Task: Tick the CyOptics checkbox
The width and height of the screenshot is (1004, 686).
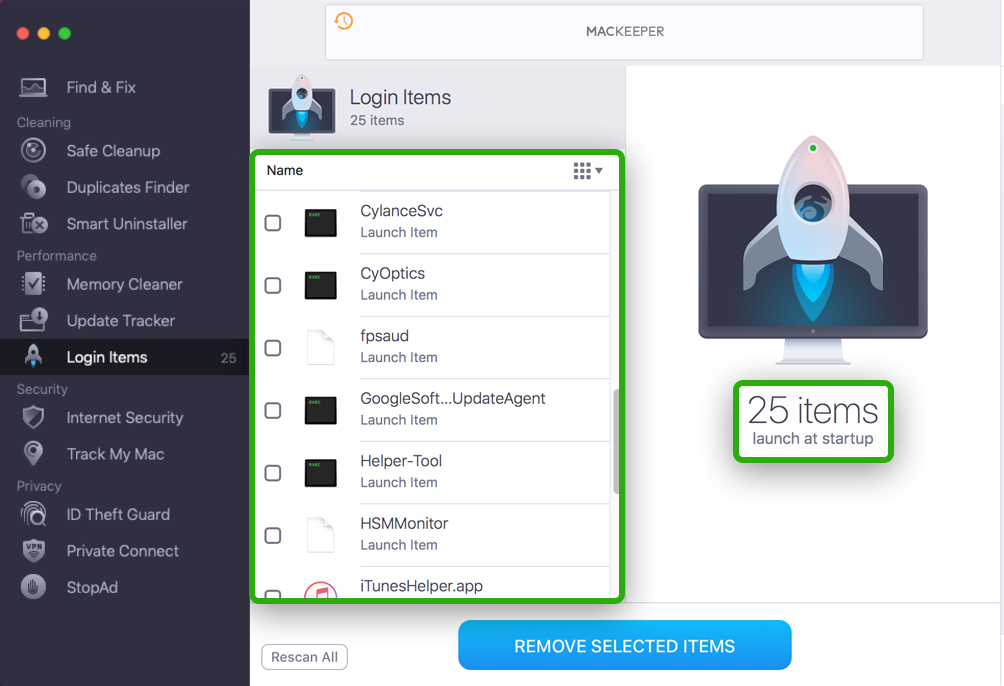Action: coord(273,285)
